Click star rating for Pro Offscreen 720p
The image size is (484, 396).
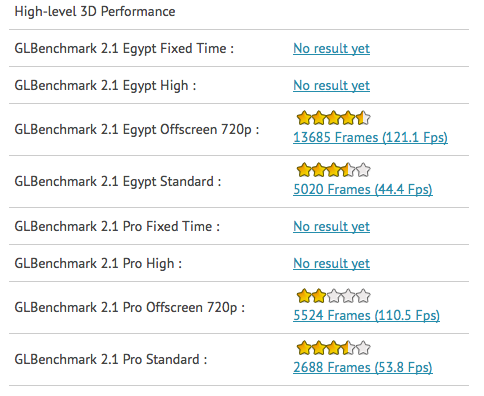point(333,296)
